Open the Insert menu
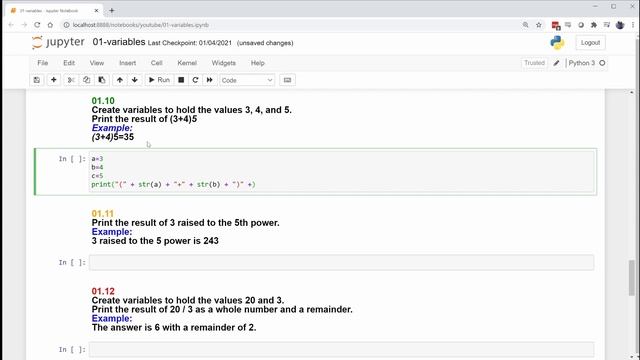This screenshot has width=640, height=360. (127, 63)
